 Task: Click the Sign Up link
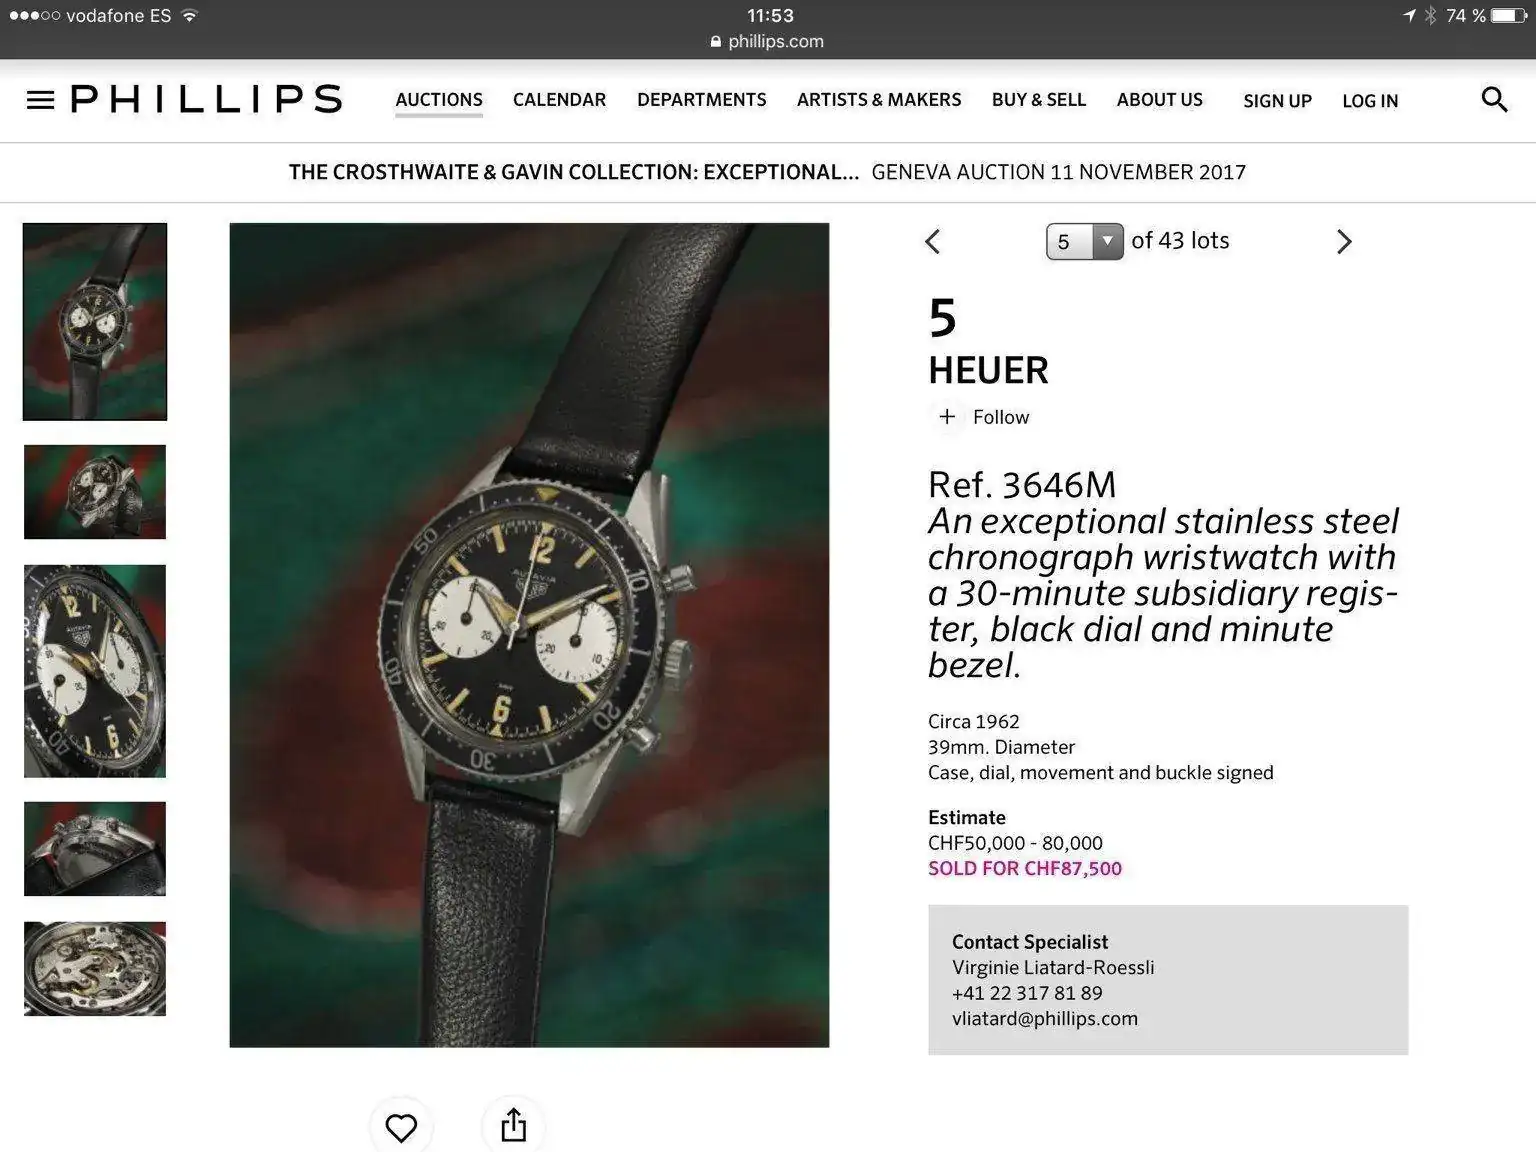pos(1277,101)
